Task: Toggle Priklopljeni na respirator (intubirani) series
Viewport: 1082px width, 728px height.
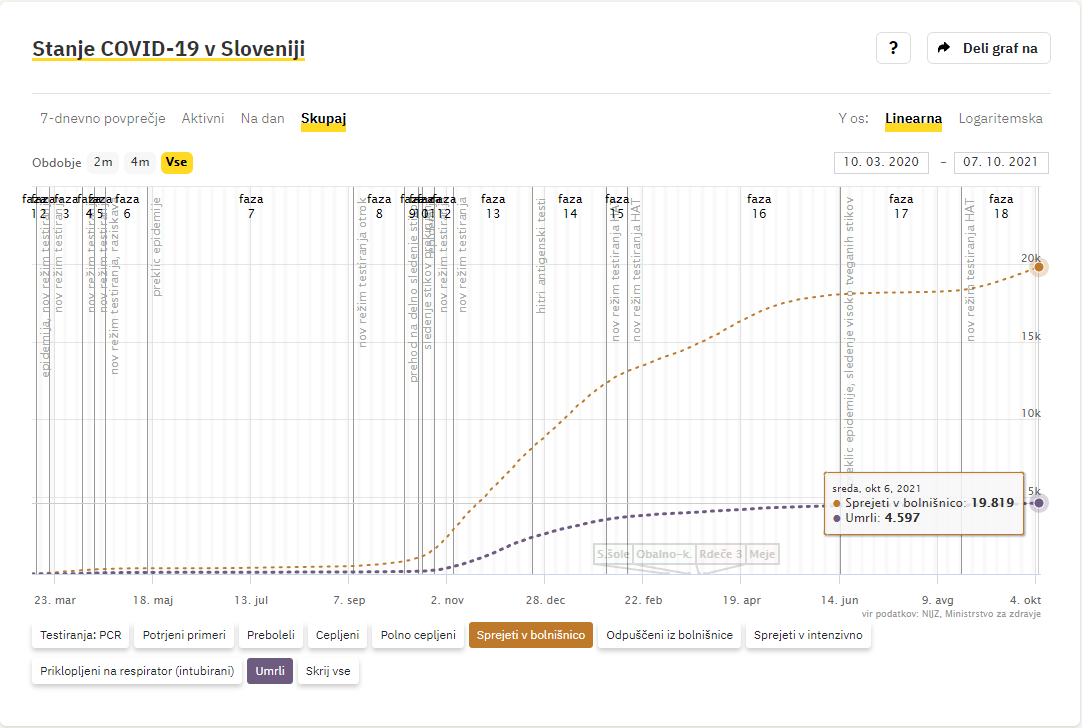Action: coord(137,671)
